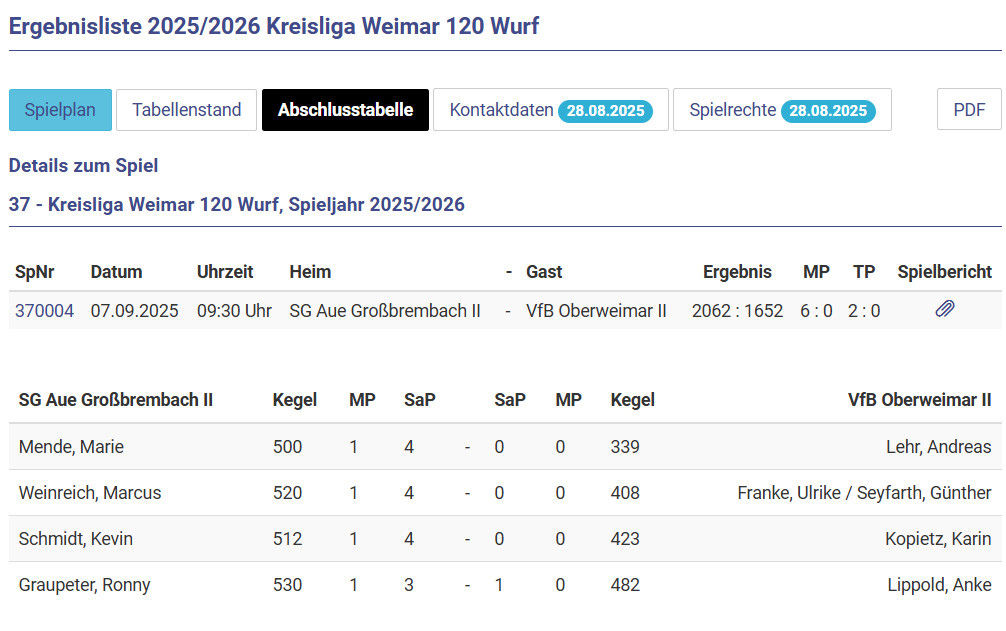Select player Weinreich, Marcus

[90, 493]
